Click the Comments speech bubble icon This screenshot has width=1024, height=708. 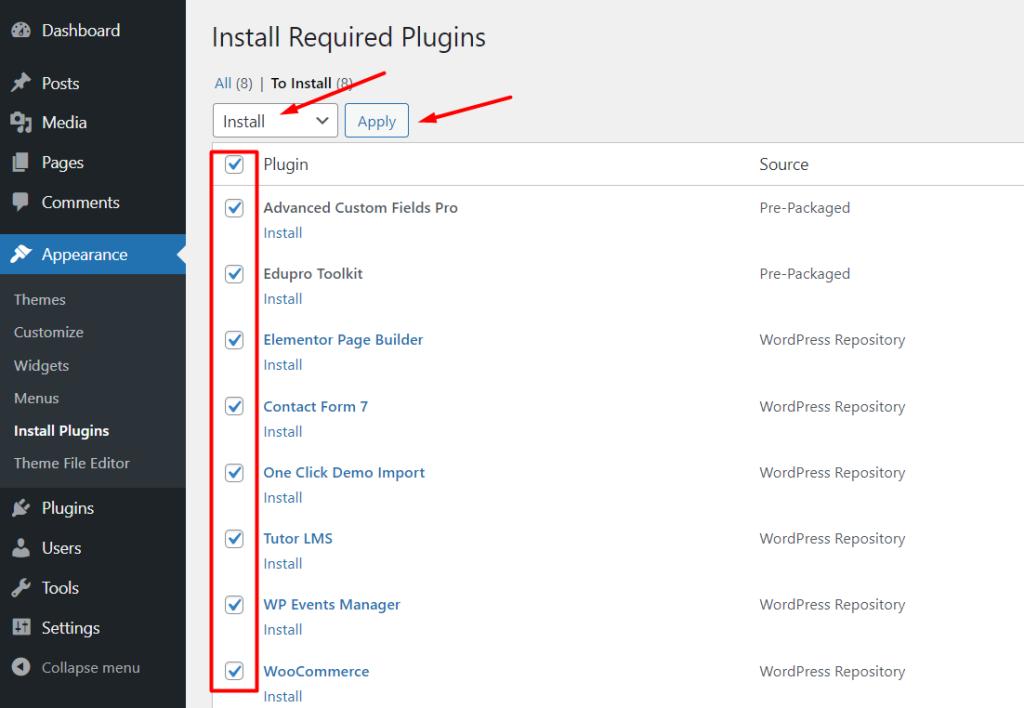[21, 202]
